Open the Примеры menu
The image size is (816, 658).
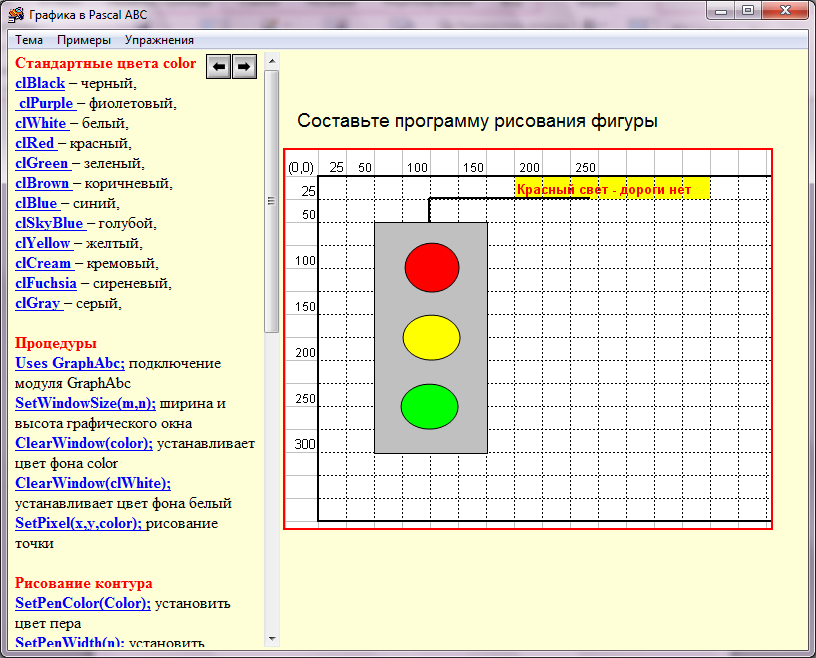click(84, 40)
